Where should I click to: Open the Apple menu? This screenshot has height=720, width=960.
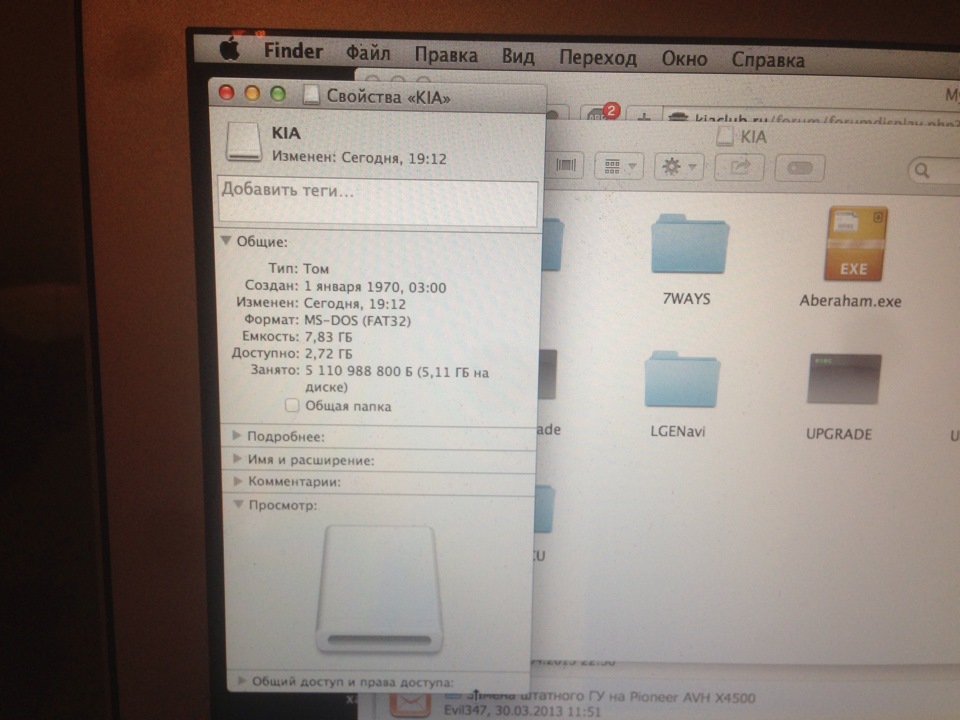[x=230, y=49]
